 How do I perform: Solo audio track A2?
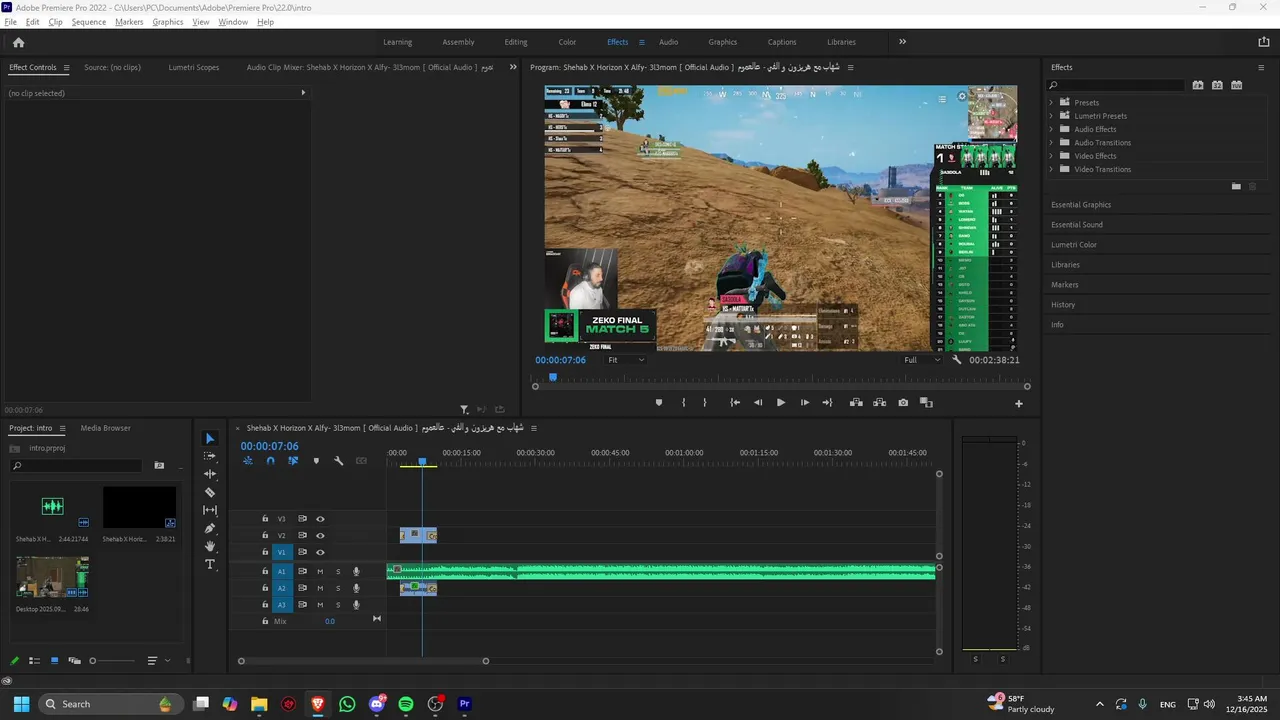point(338,588)
